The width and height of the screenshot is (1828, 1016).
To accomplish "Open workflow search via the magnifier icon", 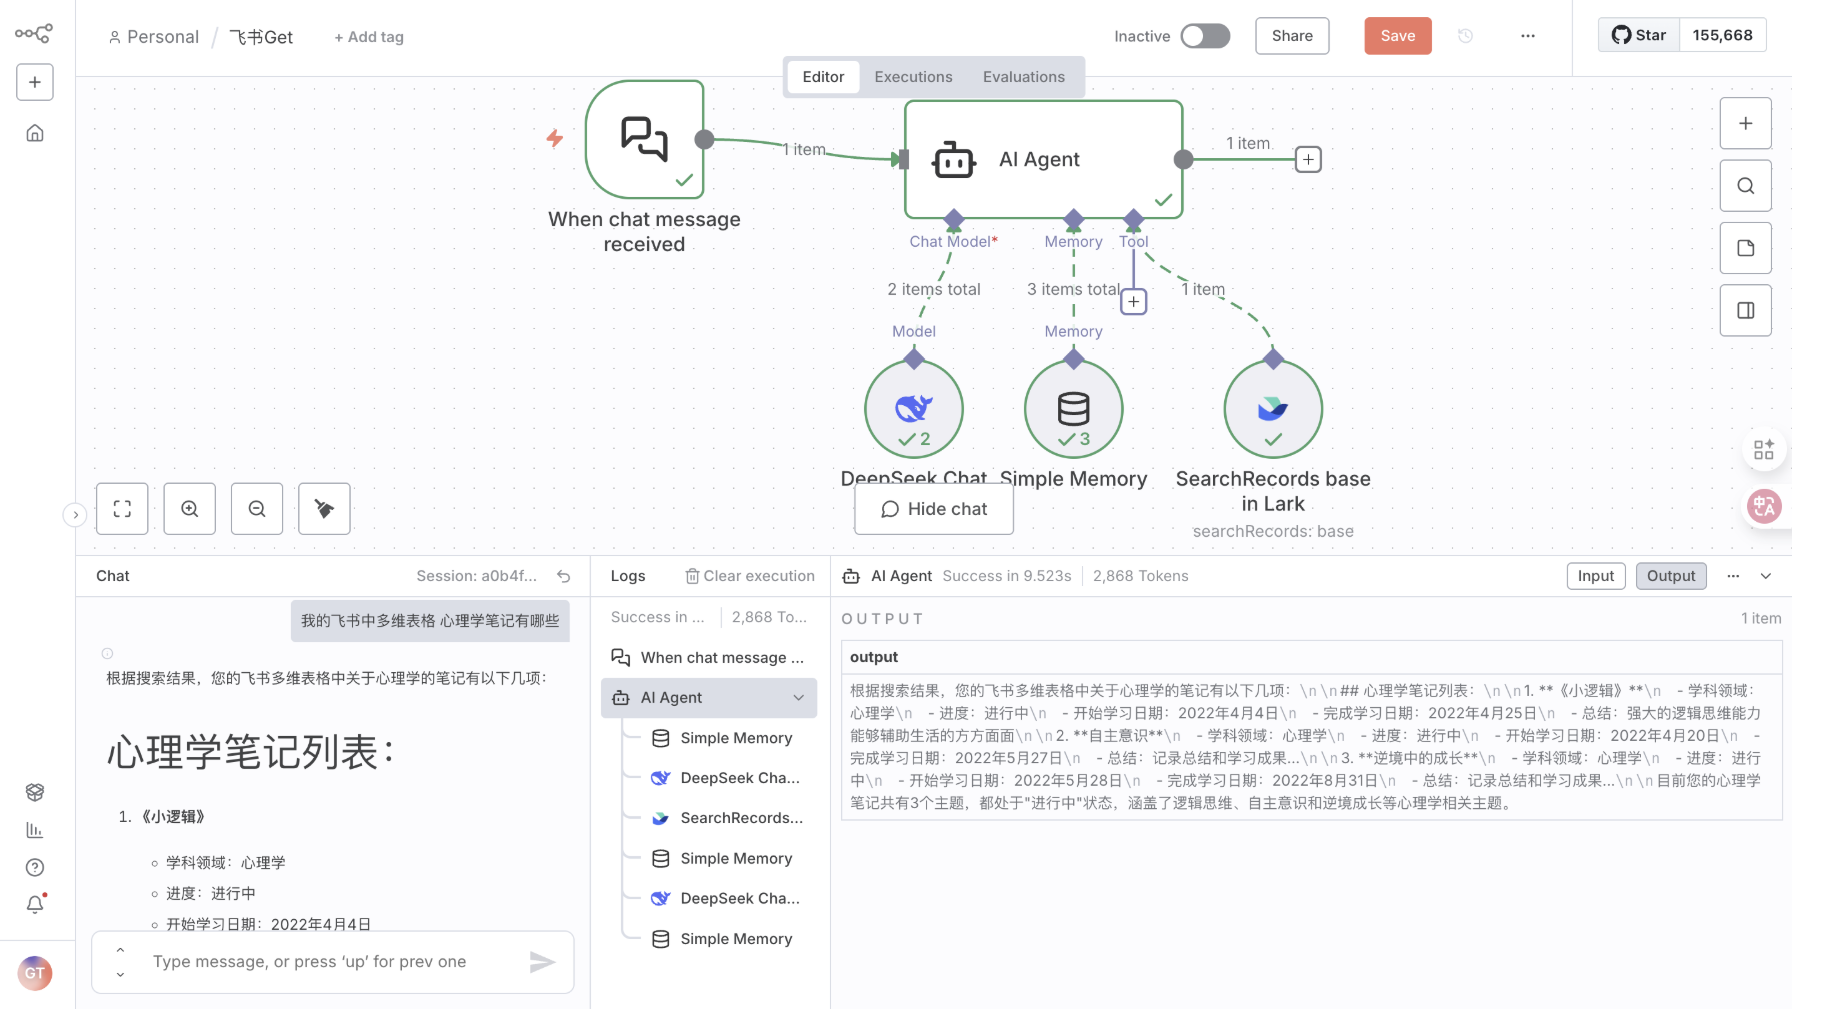I will pos(1745,186).
